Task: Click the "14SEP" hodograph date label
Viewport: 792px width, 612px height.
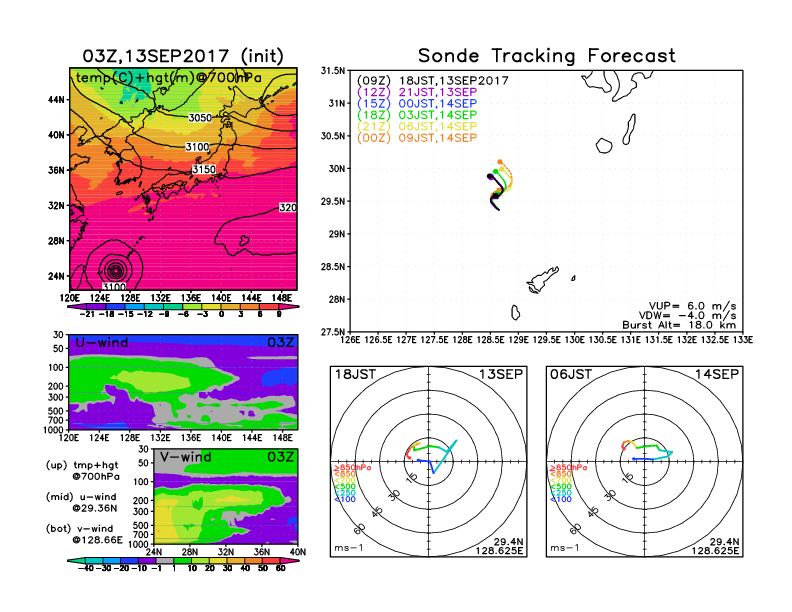Action: coord(717,374)
